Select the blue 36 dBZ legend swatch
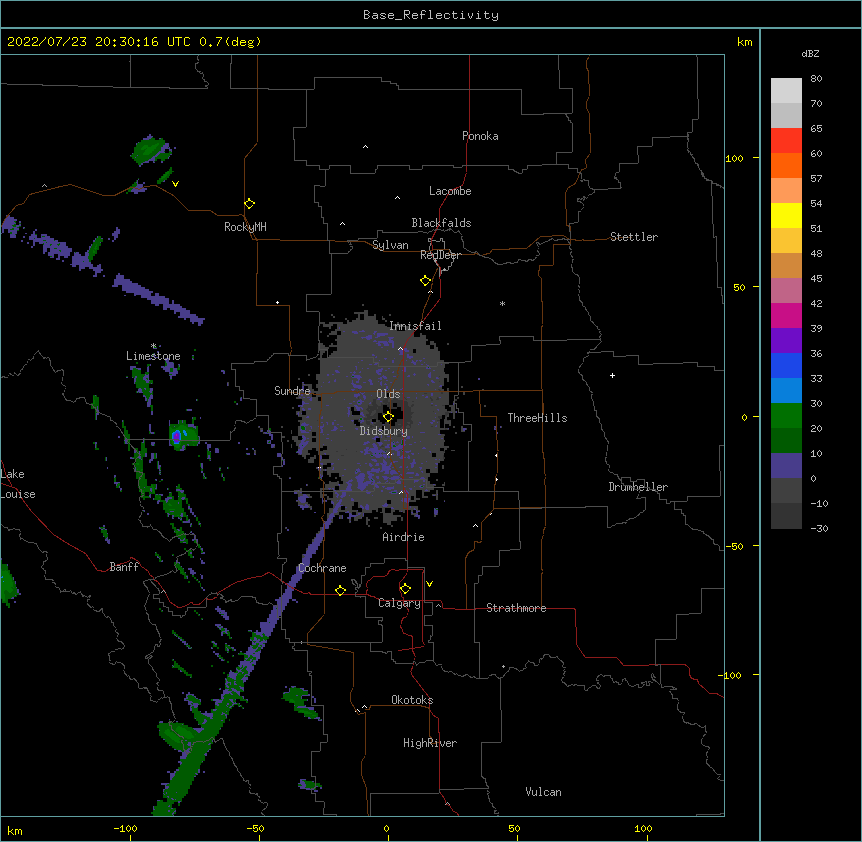The width and height of the screenshot is (862, 842). [786, 365]
